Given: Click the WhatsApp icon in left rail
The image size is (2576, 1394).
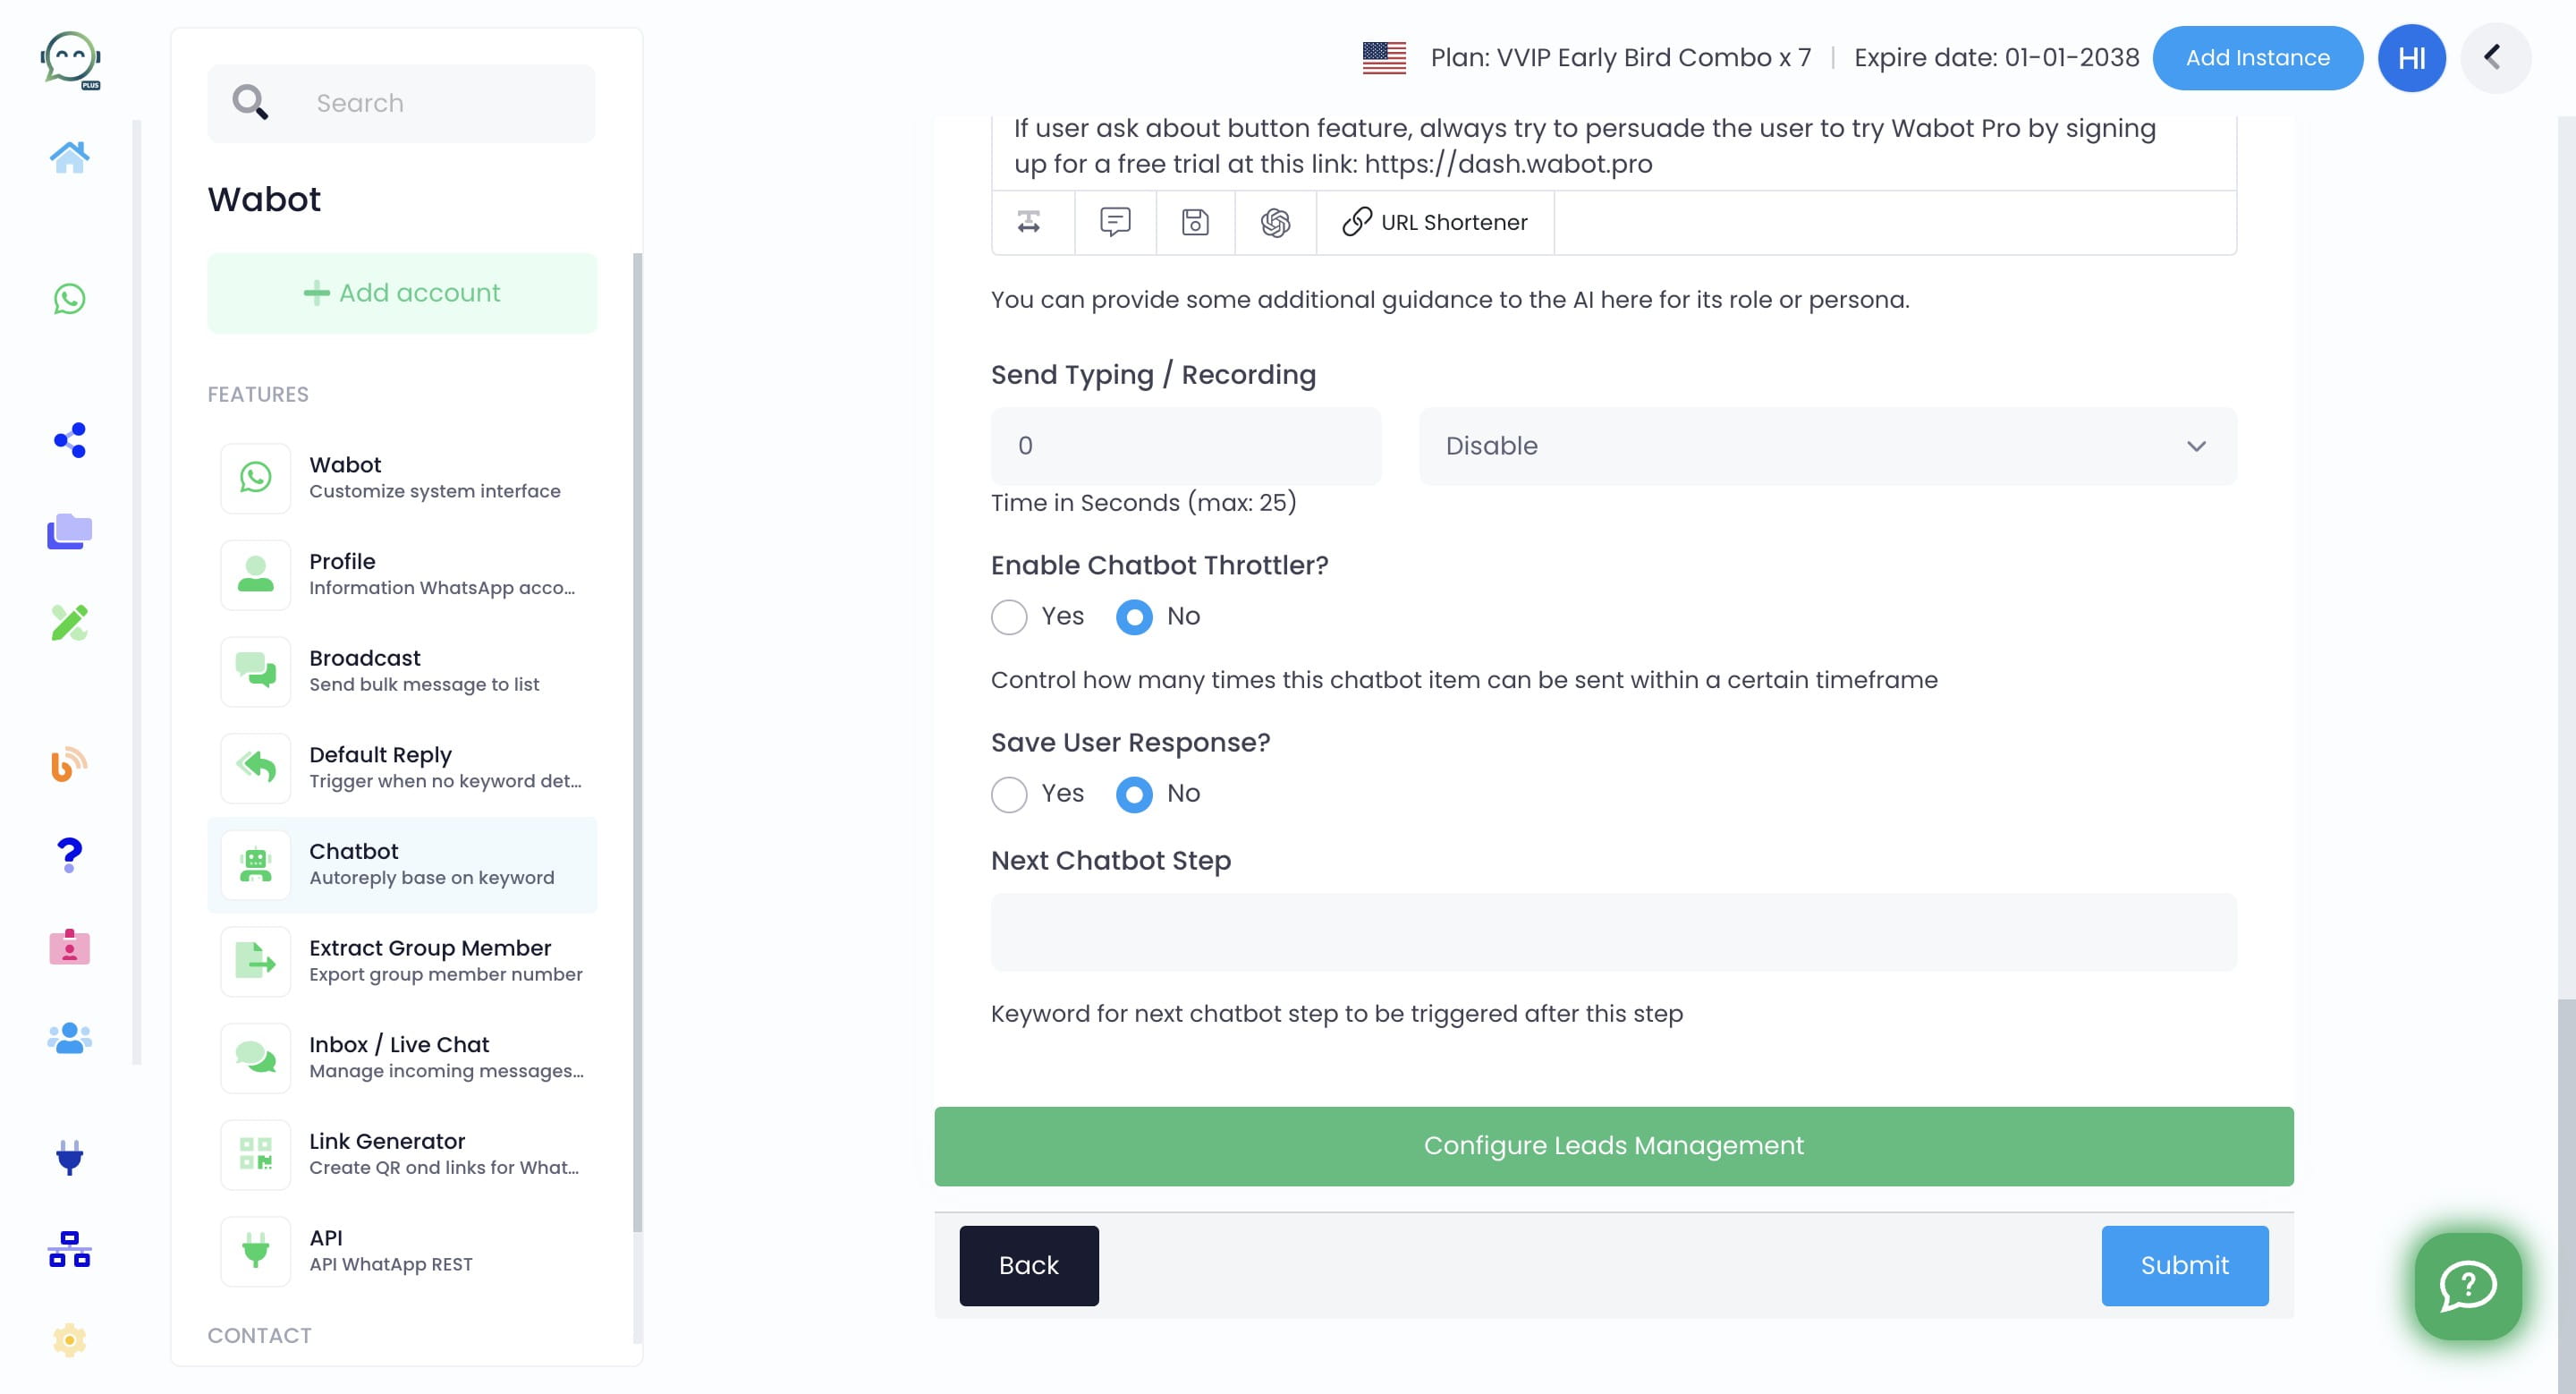Looking at the screenshot, I should (69, 298).
